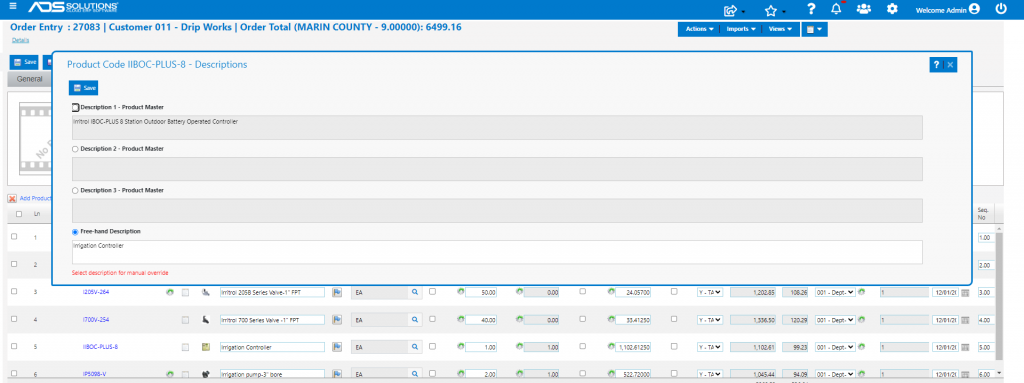Switch to the General tab

pyautogui.click(x=29, y=79)
